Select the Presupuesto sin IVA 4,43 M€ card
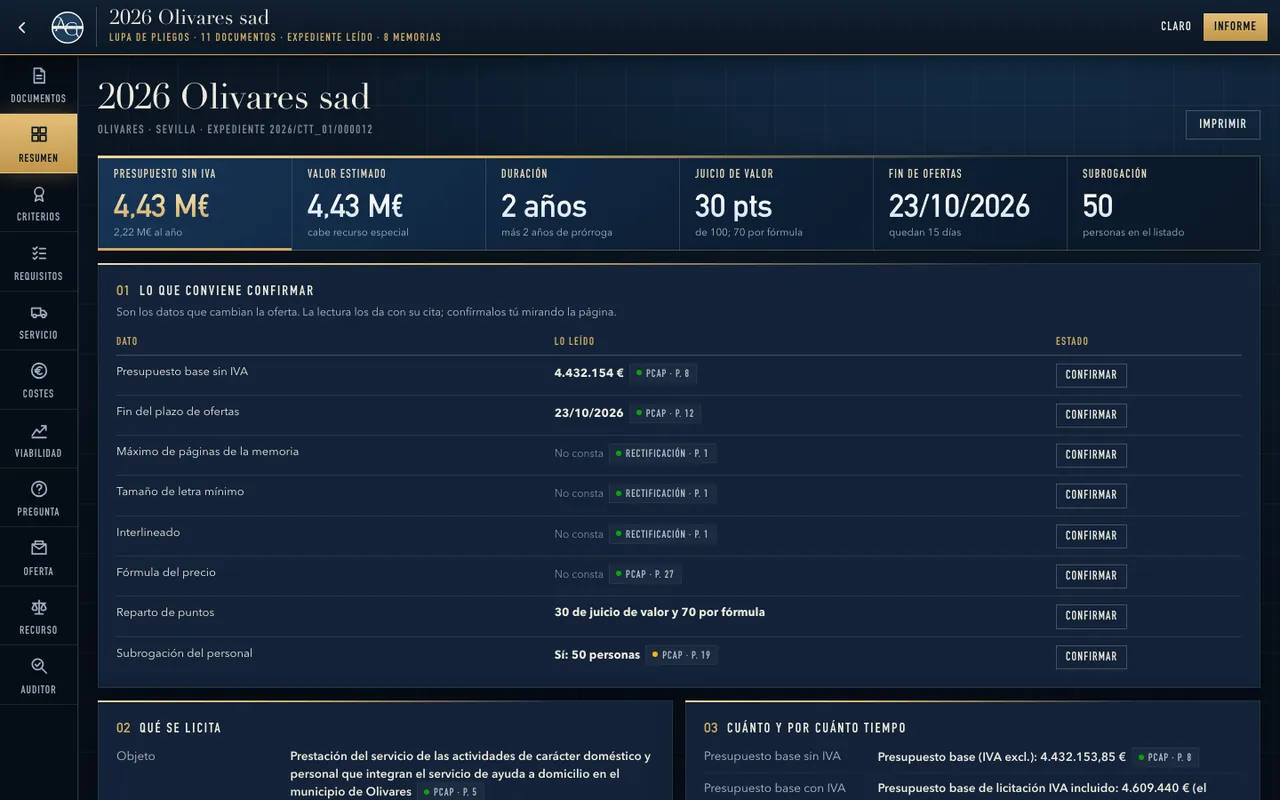Screen dimensions: 1280x800 [x=195, y=203]
